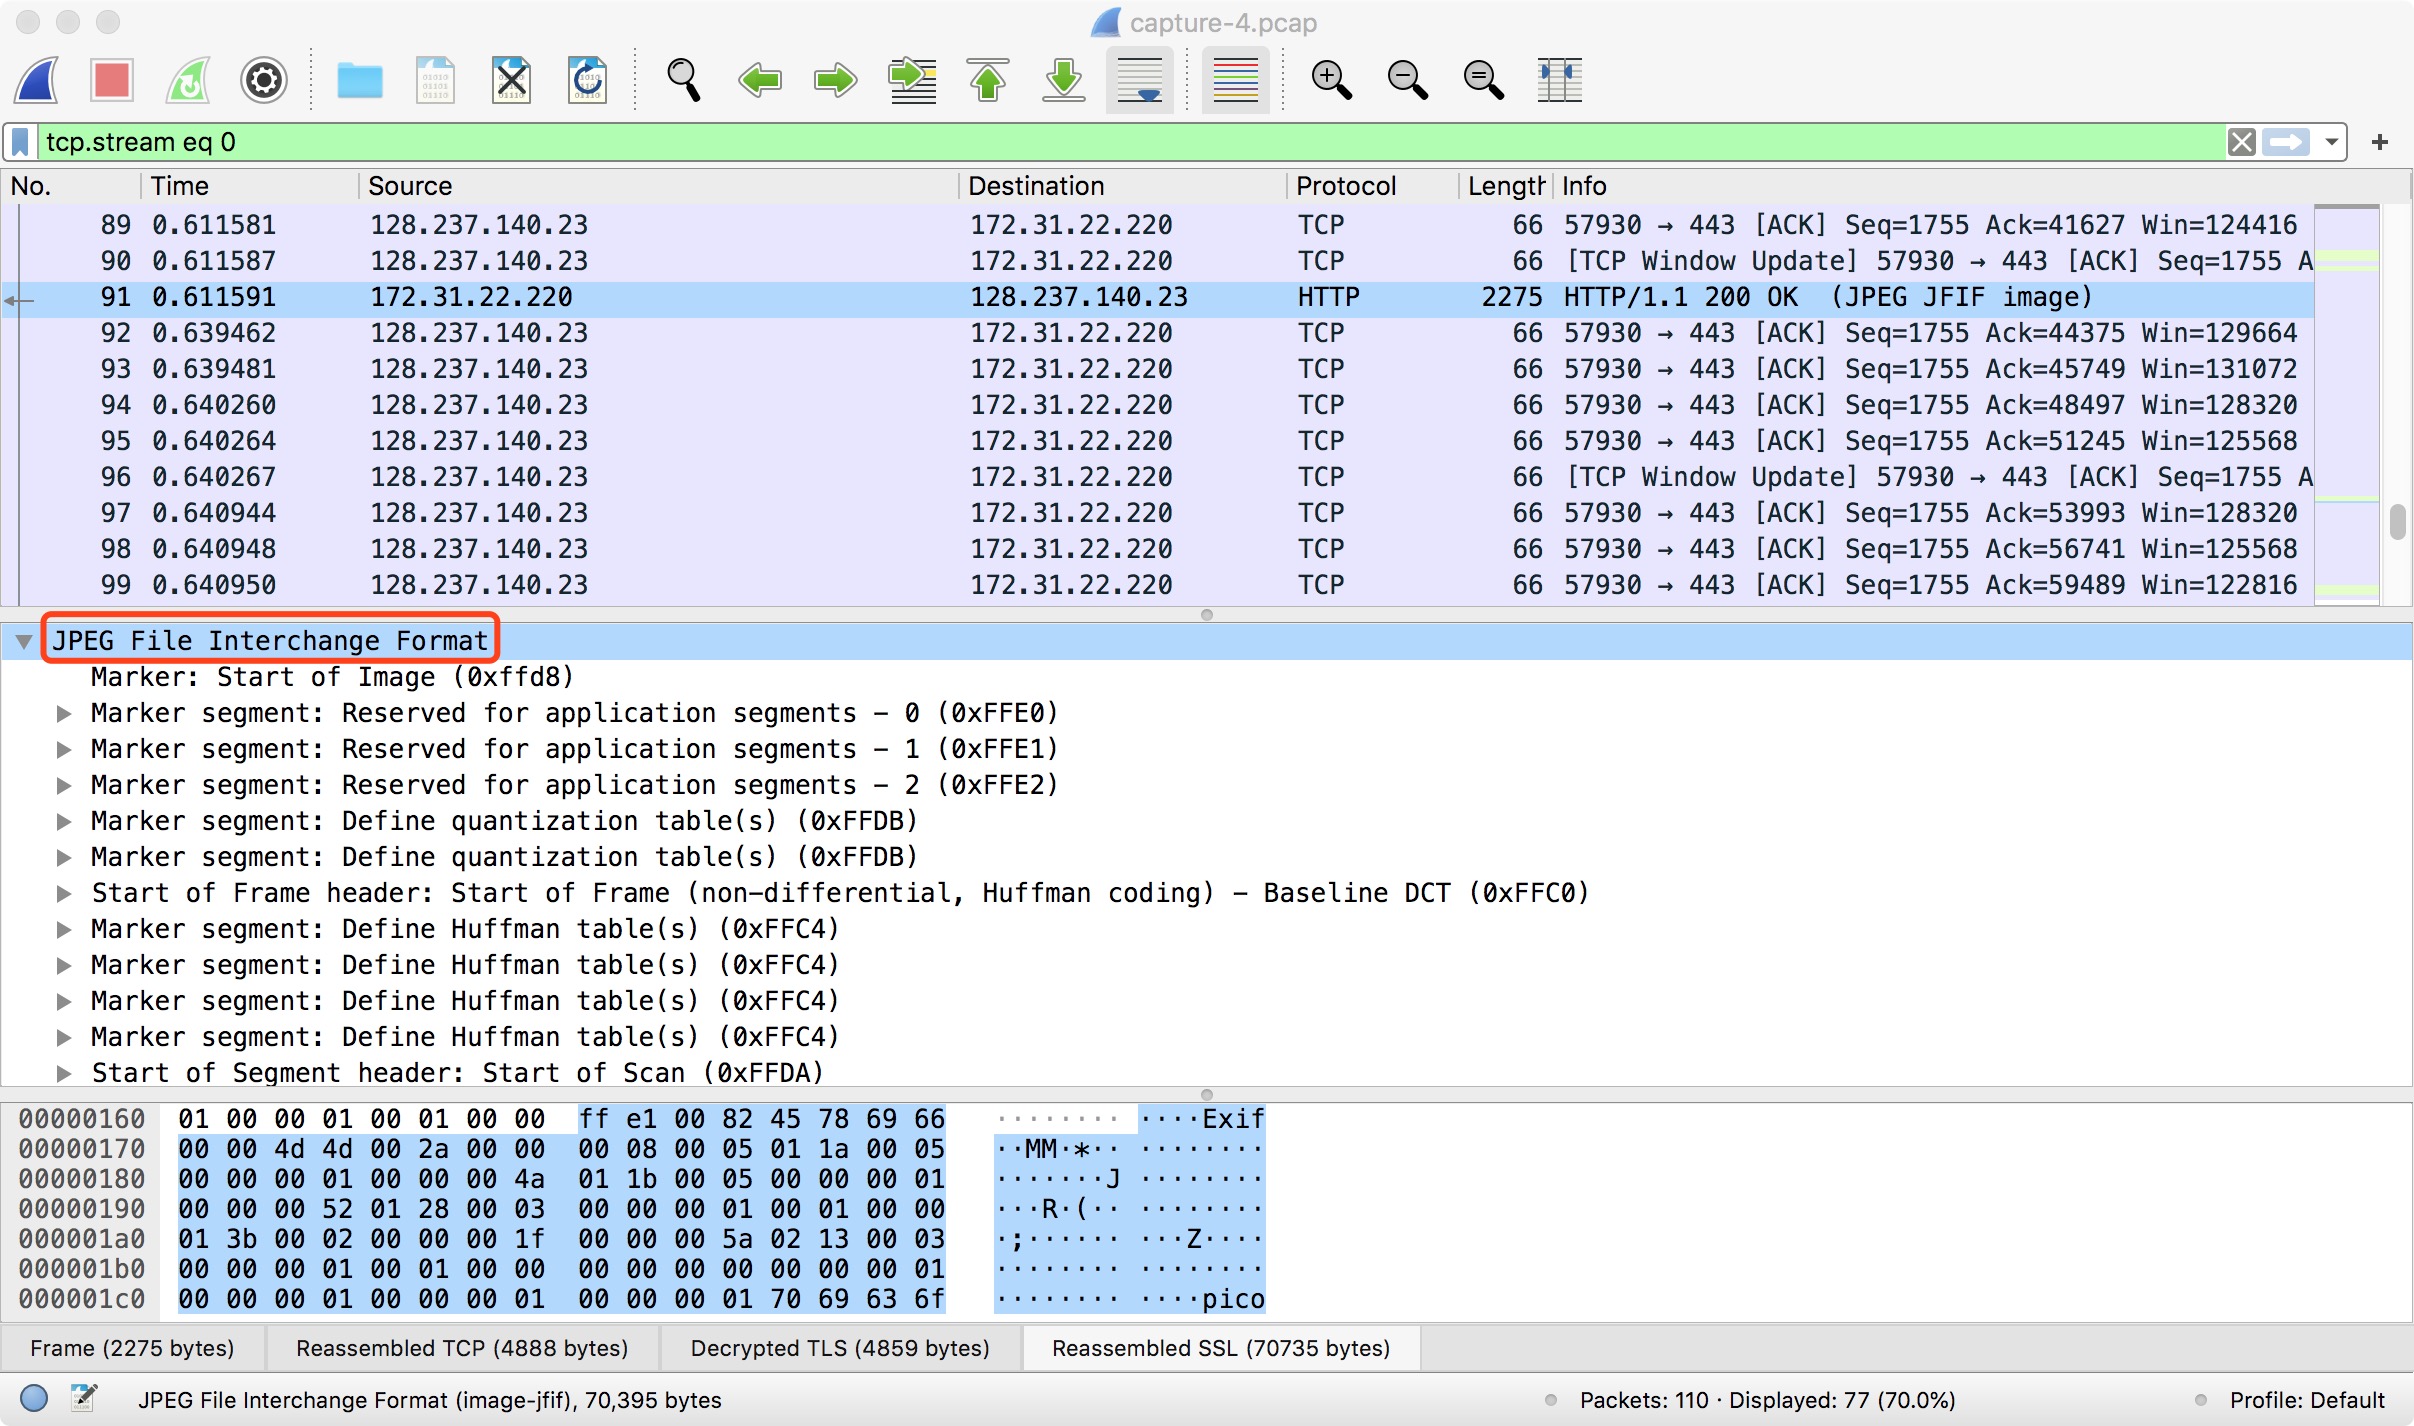This screenshot has width=2414, height=1426.
Task: Go to specified packet icon
Action: (912, 80)
